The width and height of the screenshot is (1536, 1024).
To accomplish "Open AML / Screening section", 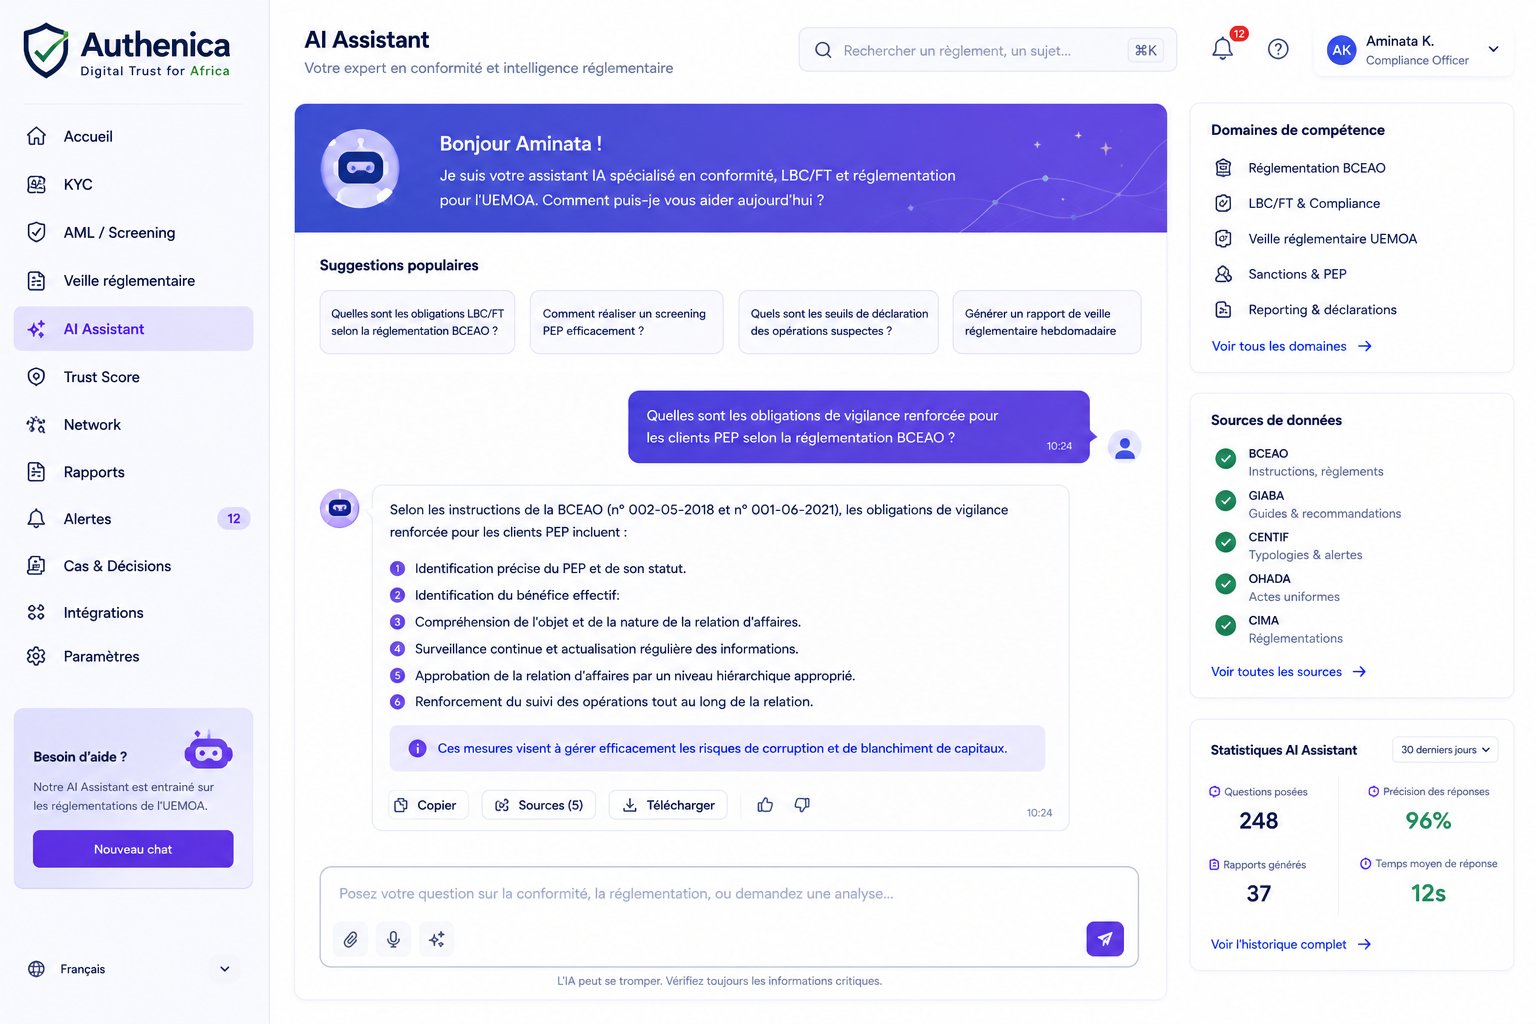I will (133, 232).
